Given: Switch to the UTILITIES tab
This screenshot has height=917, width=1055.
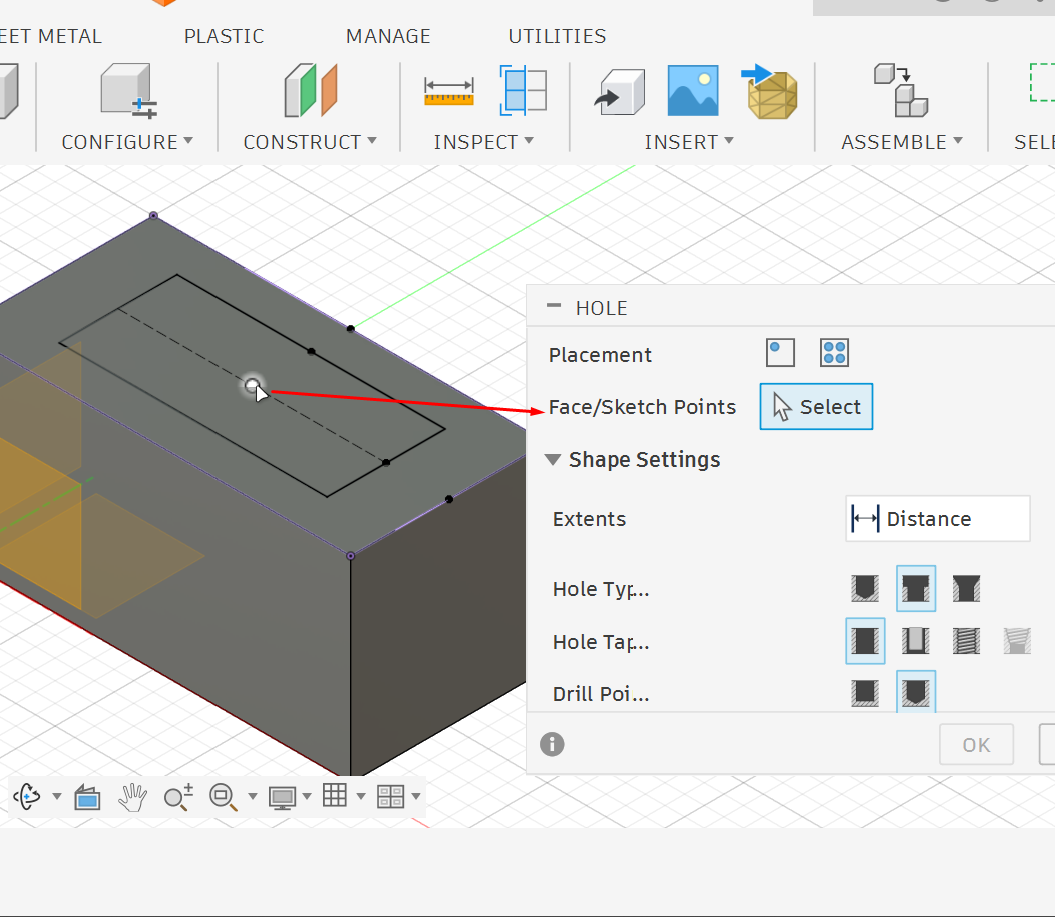Looking at the screenshot, I should 557,36.
